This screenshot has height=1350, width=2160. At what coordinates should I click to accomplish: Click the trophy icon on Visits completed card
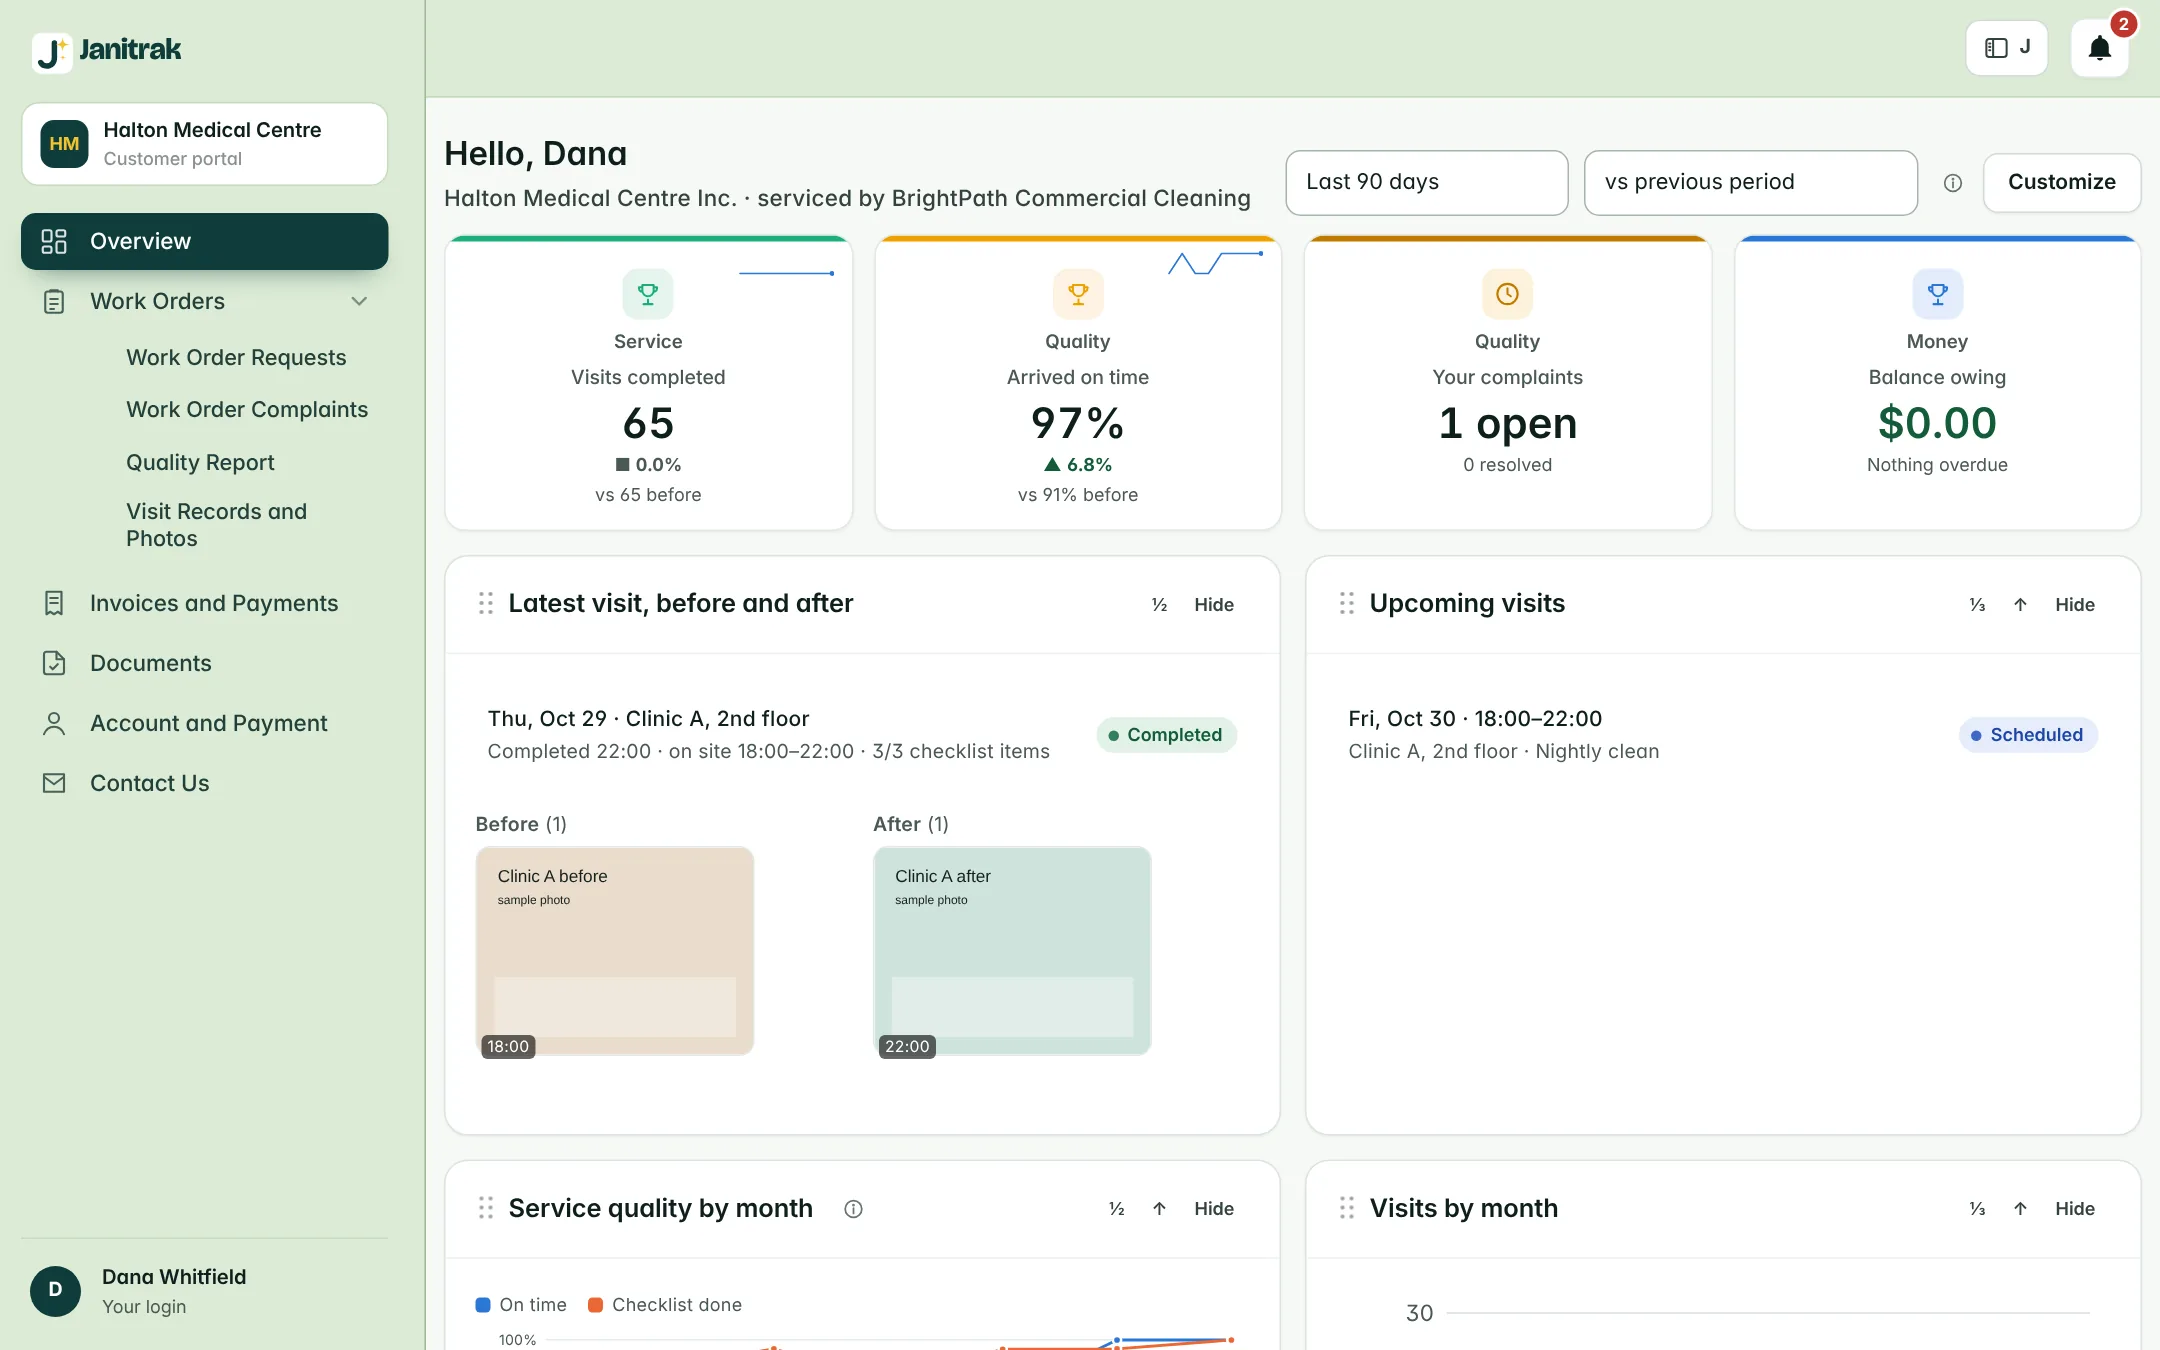(648, 294)
